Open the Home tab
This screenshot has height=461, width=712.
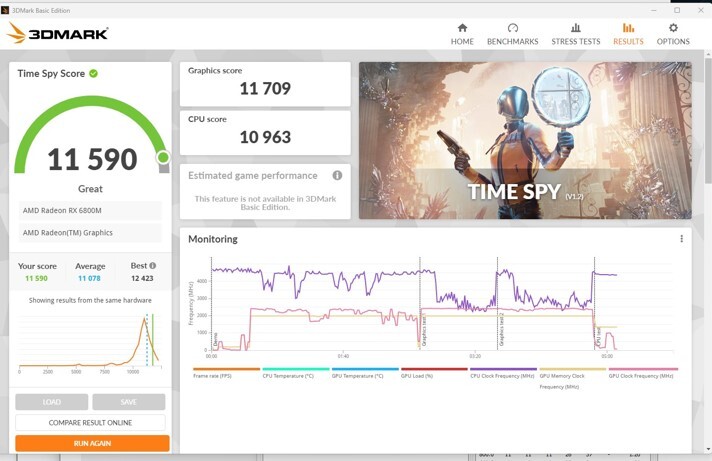(462, 35)
